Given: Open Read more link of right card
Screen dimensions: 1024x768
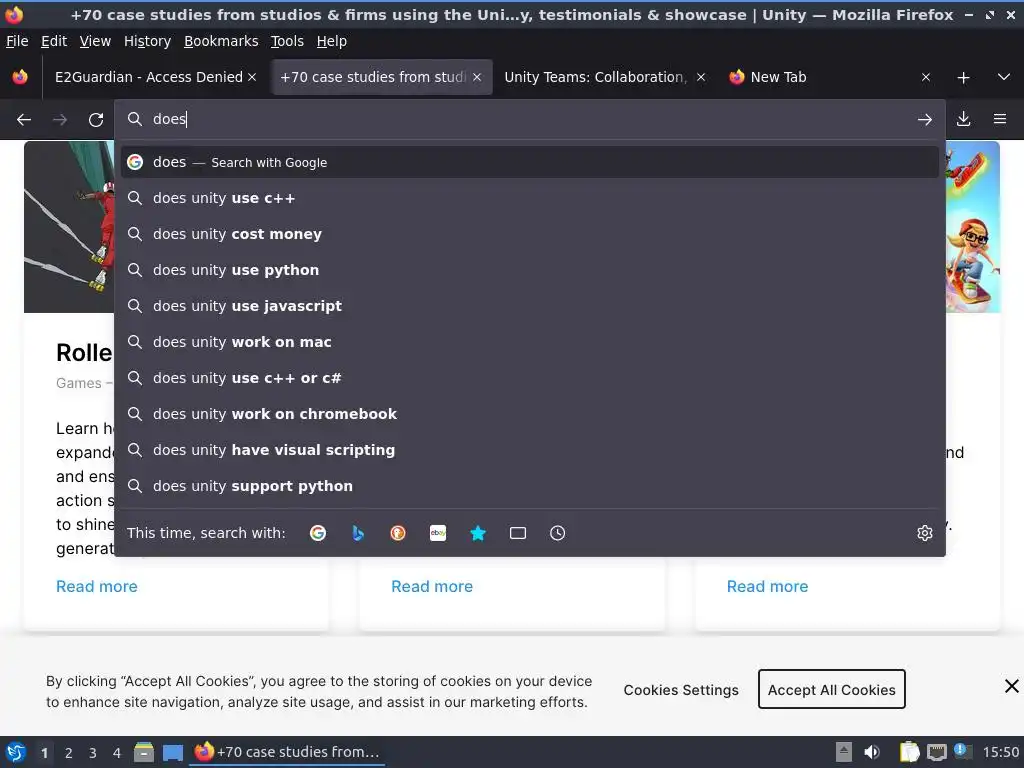Looking at the screenshot, I should tap(767, 586).
